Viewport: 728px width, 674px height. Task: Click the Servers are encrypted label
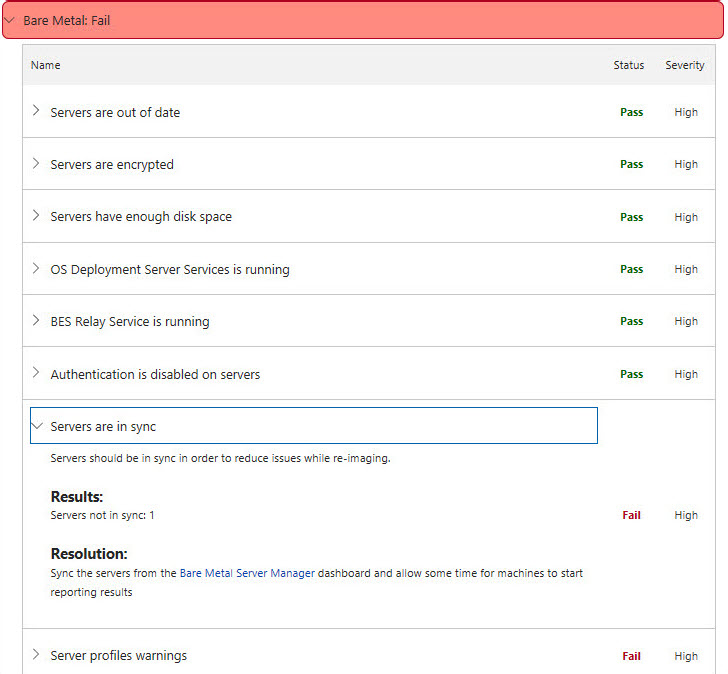pyautogui.click(x=112, y=164)
